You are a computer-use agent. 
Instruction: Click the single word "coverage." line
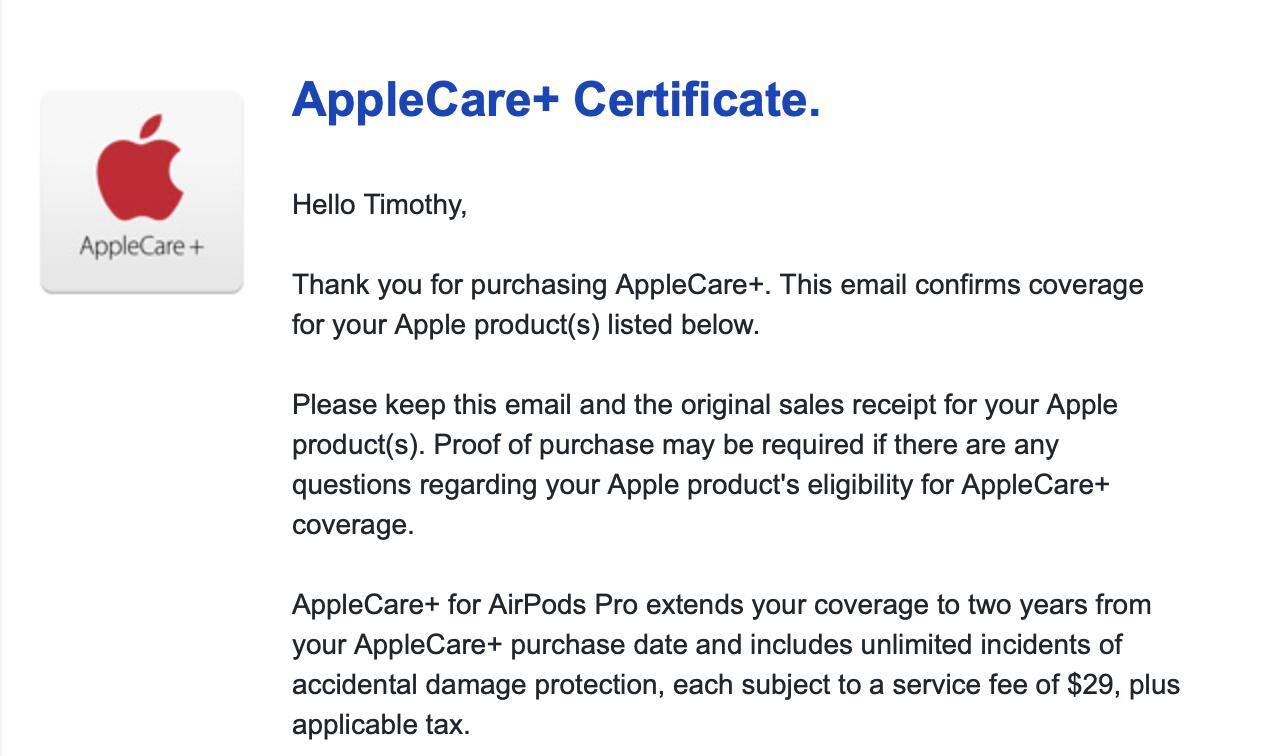point(352,525)
